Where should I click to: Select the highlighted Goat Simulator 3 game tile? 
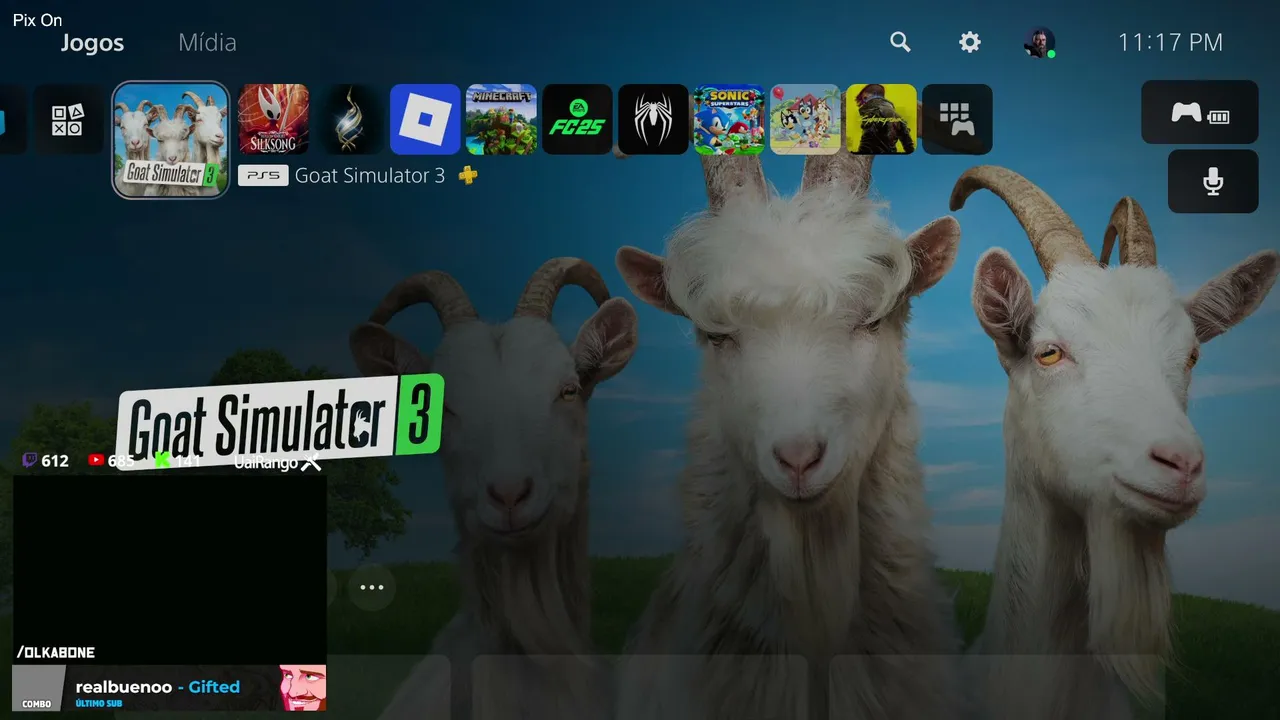pos(171,140)
